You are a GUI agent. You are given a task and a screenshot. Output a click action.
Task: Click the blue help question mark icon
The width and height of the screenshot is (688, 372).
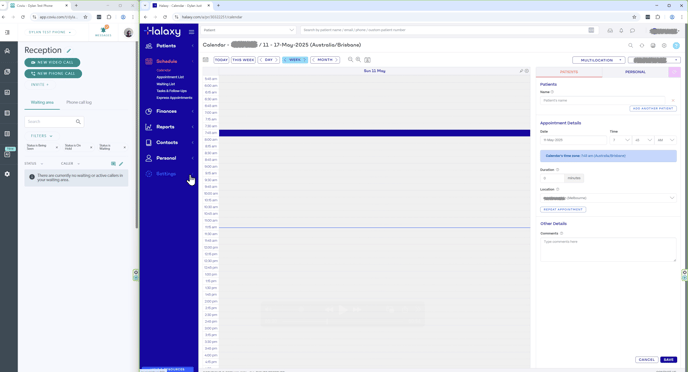click(676, 45)
